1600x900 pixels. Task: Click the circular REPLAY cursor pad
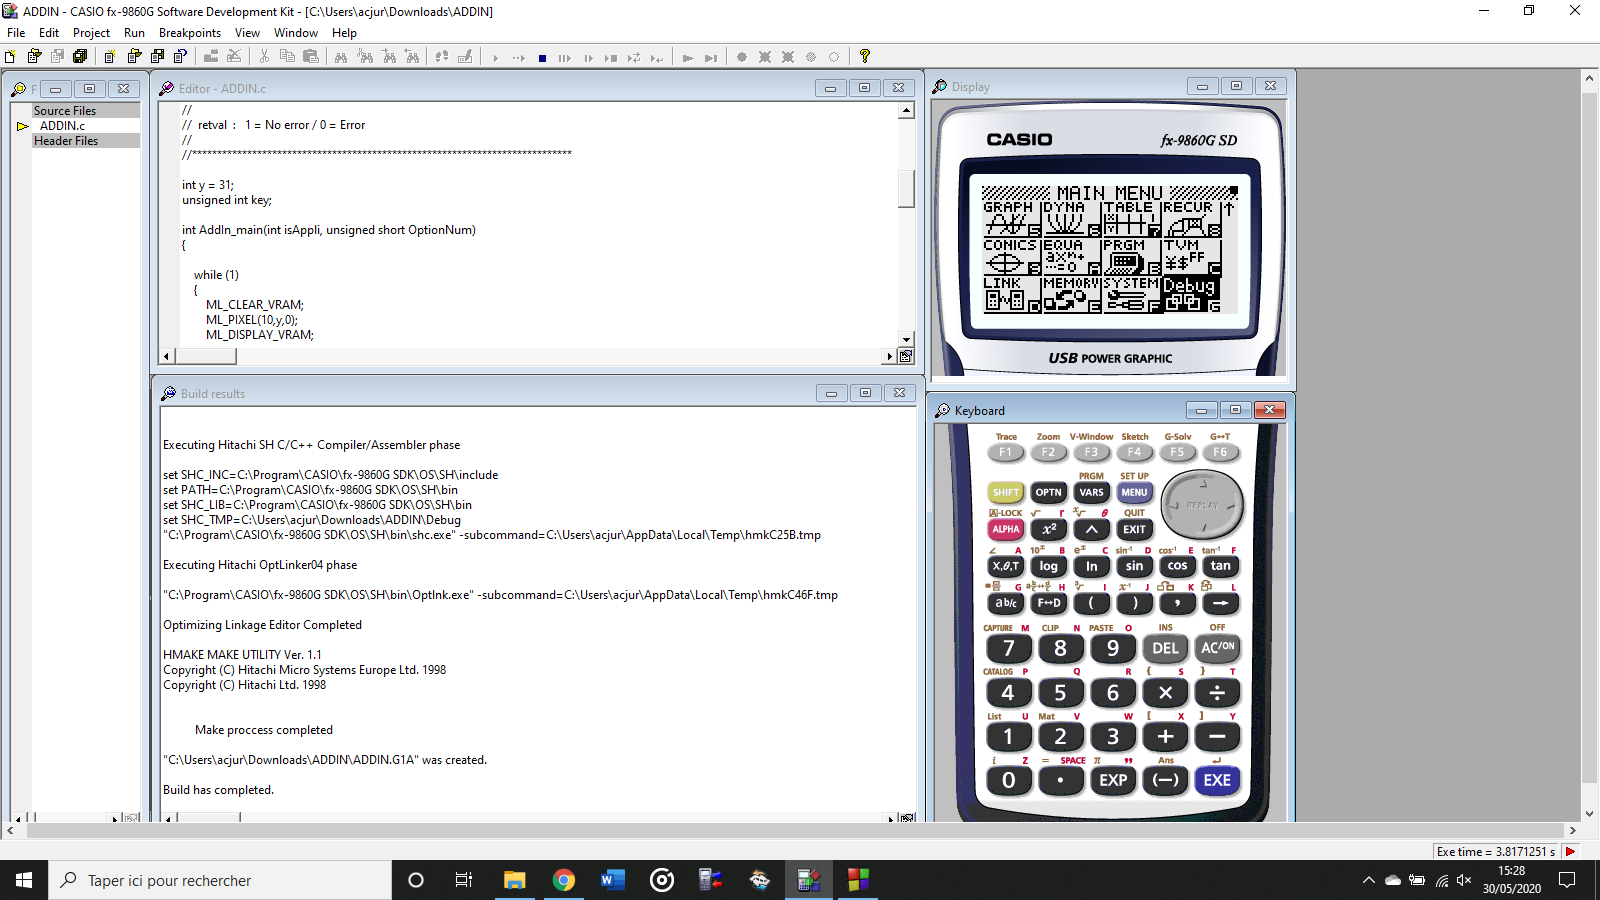tap(1202, 505)
